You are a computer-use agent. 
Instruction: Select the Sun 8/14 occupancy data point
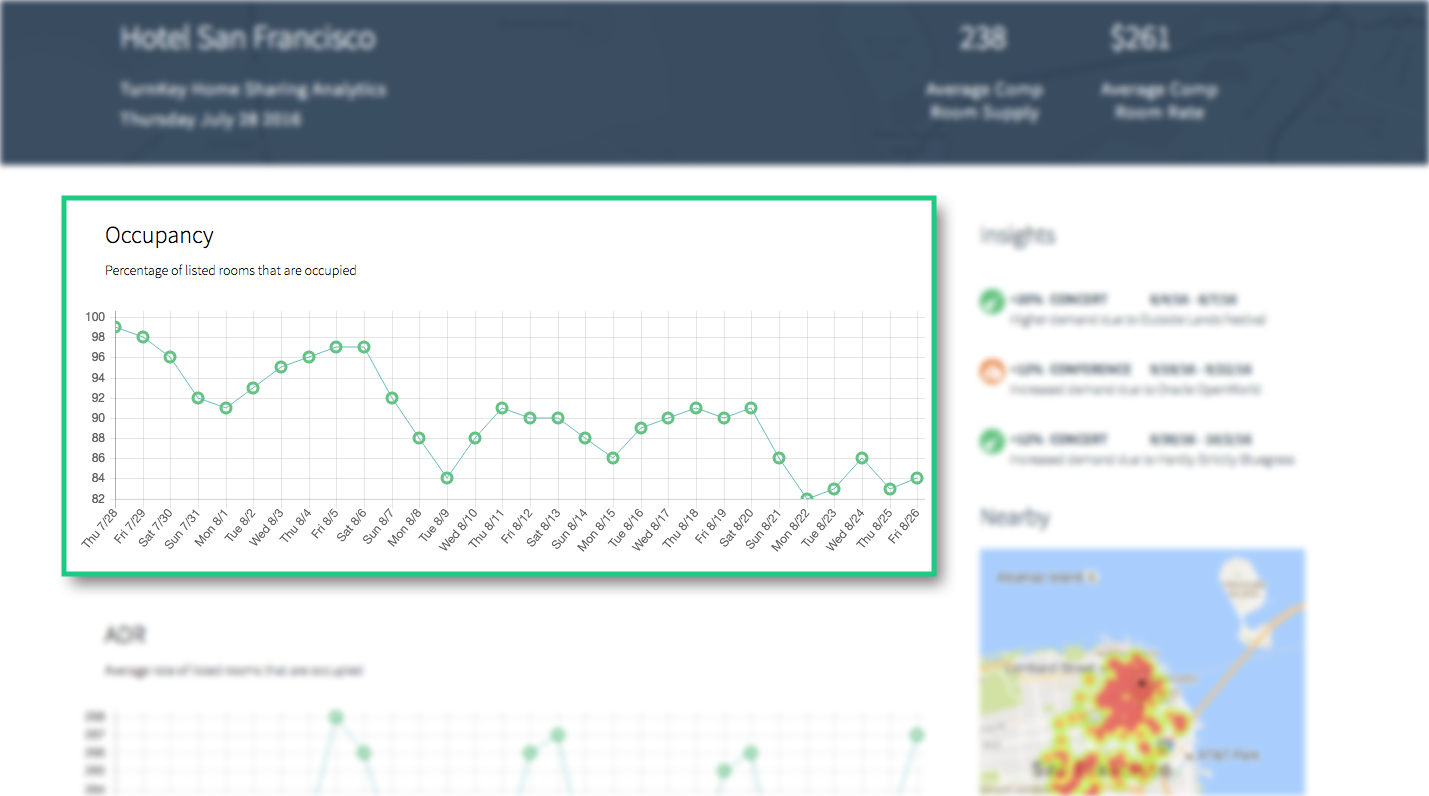point(585,438)
